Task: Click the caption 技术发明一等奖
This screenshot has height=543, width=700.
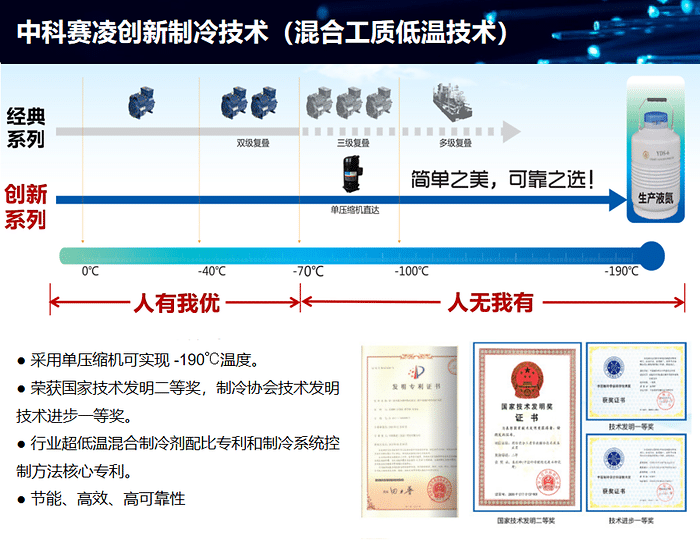Action: click(631, 427)
